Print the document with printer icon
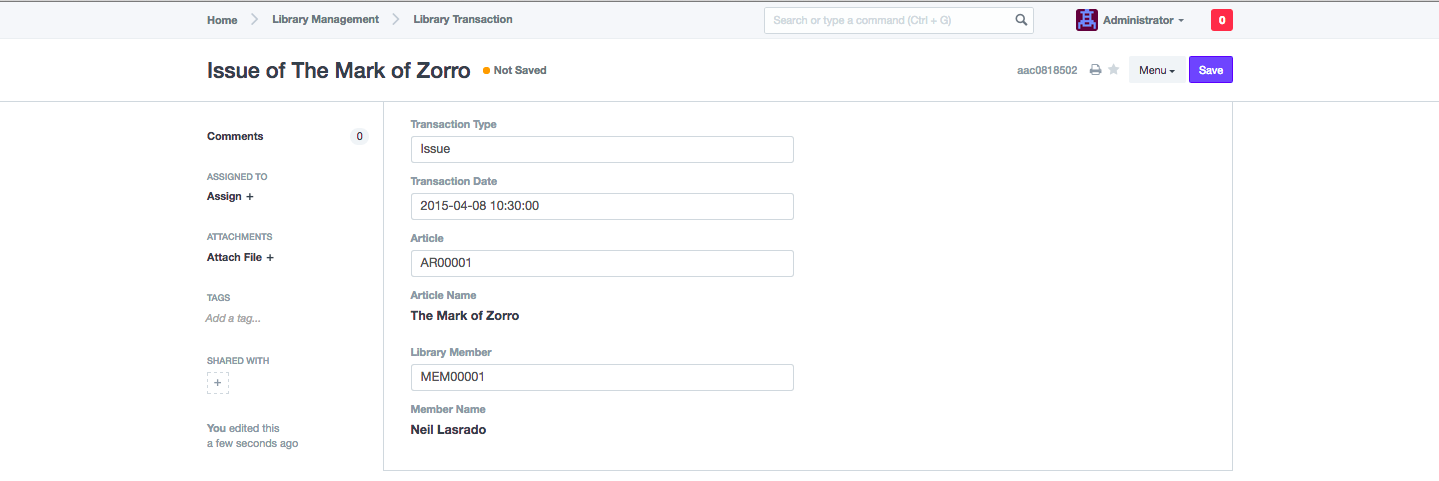This screenshot has width=1439, height=481. (x=1095, y=70)
